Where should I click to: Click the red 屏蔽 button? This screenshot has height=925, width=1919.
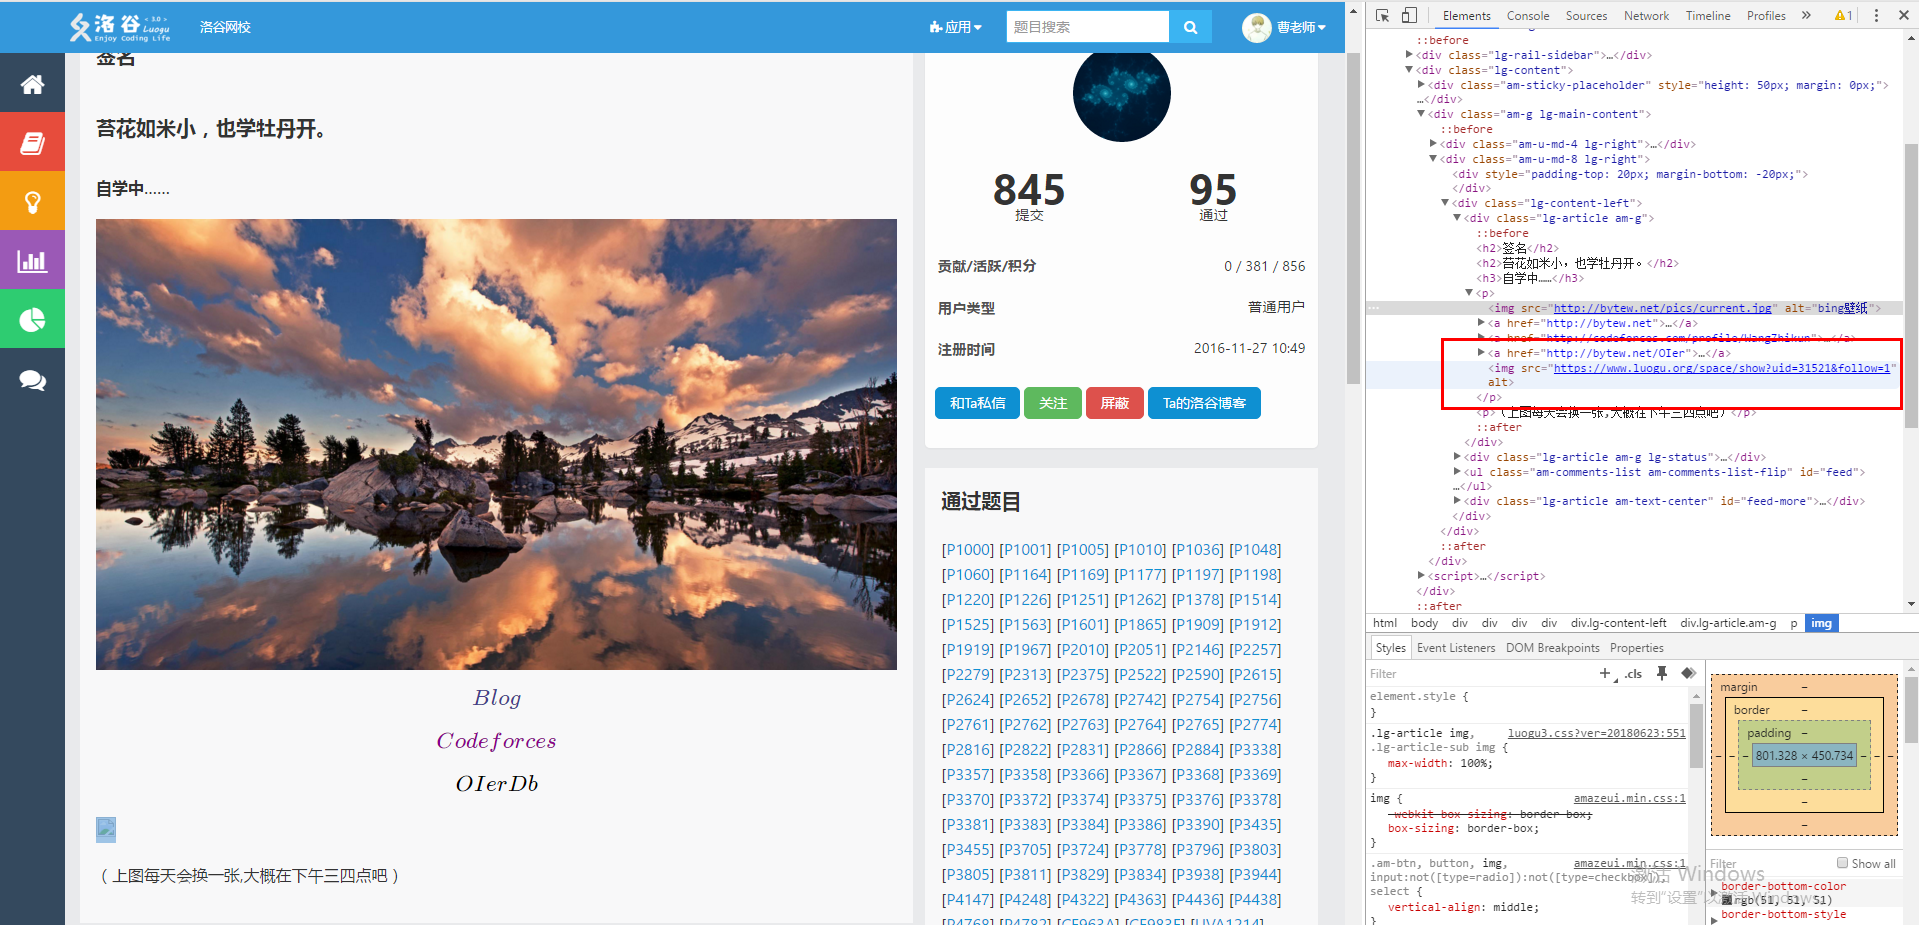[1115, 403]
